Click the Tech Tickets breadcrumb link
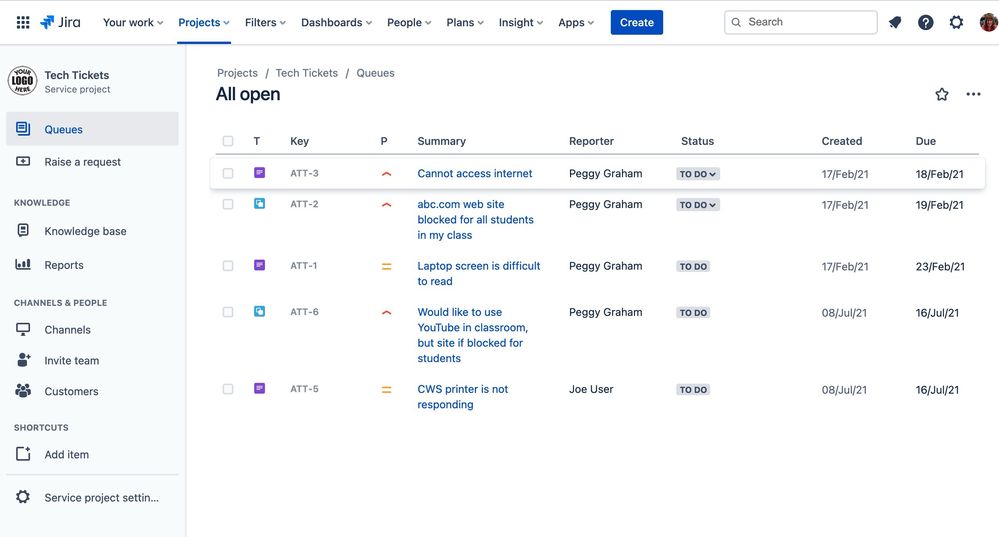999x537 pixels. [306, 73]
